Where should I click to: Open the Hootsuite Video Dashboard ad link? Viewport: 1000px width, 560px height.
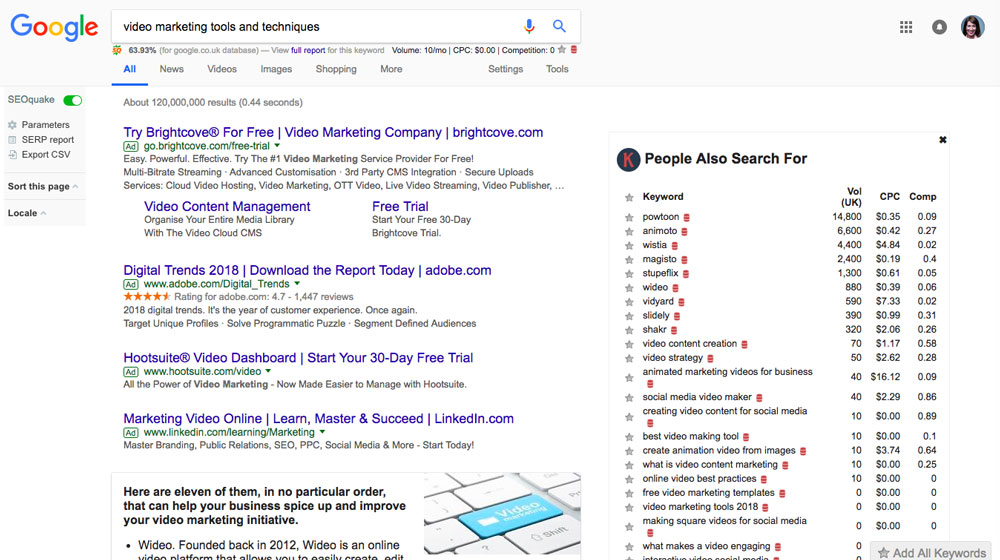(x=298, y=358)
